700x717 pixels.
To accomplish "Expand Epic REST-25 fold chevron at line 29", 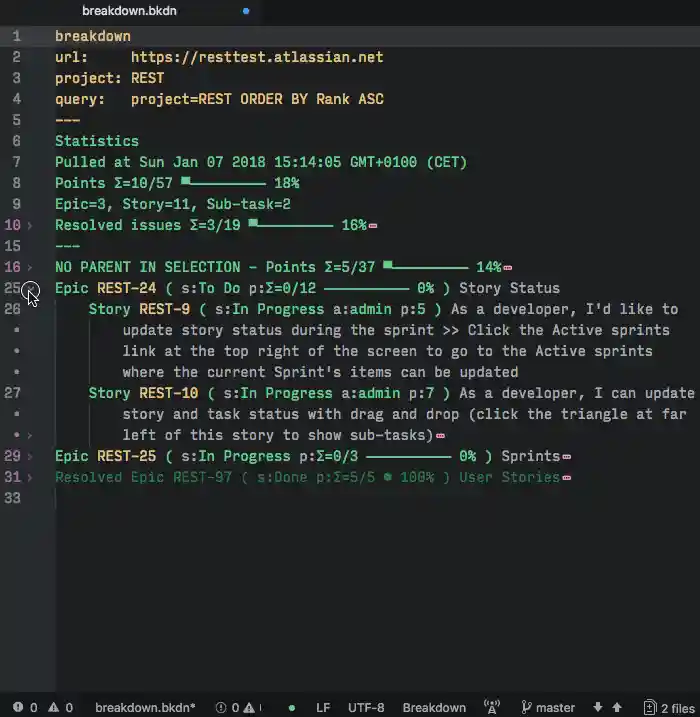I will click(x=30, y=456).
